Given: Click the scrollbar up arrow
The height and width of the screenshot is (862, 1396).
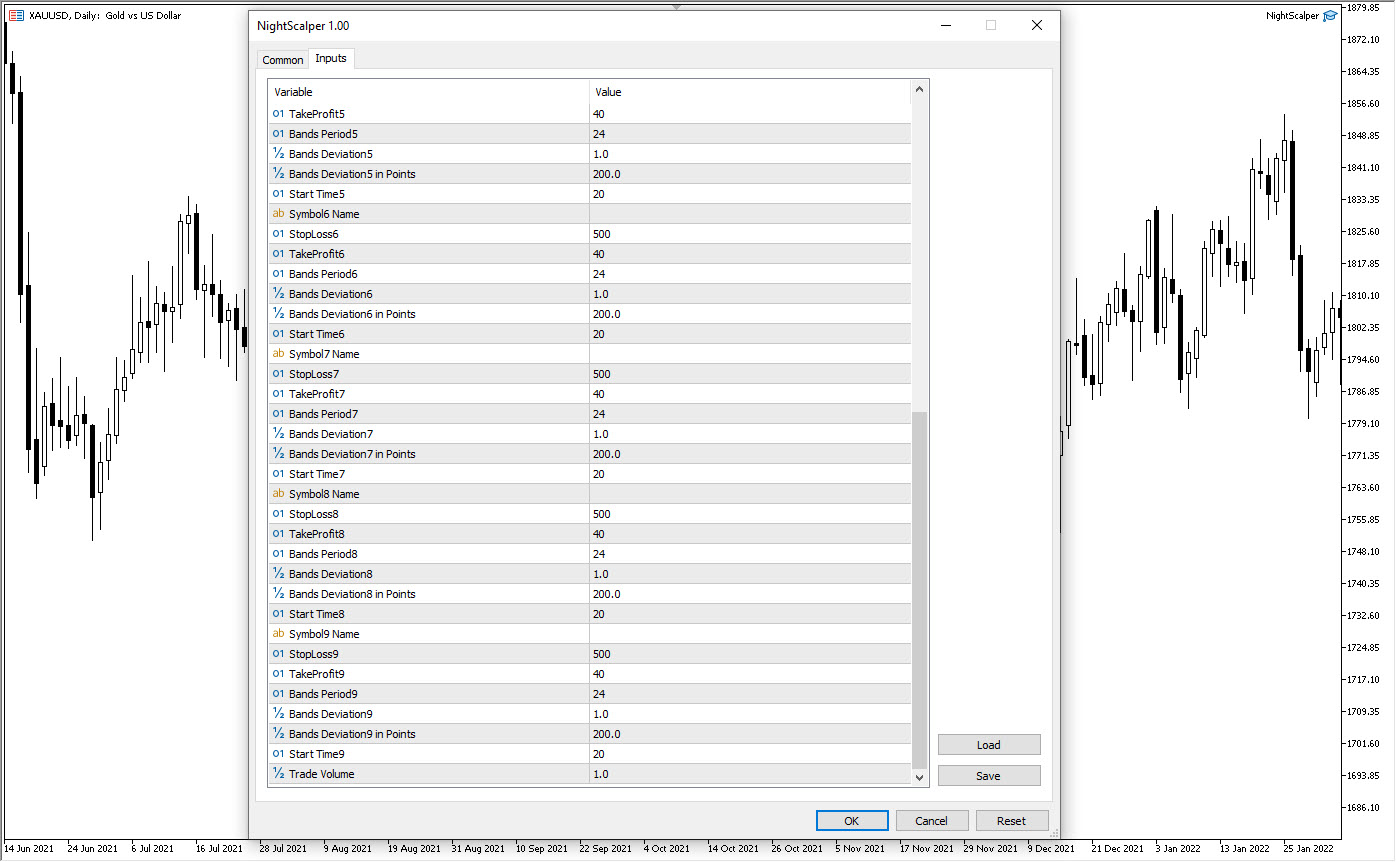Looking at the screenshot, I should [x=920, y=90].
